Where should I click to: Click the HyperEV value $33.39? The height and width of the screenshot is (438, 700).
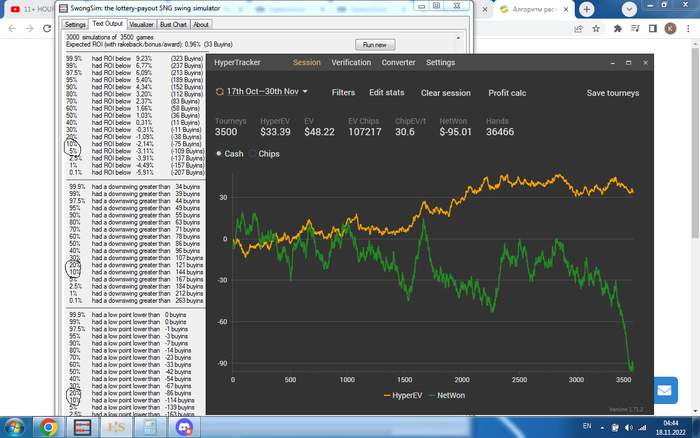point(275,132)
